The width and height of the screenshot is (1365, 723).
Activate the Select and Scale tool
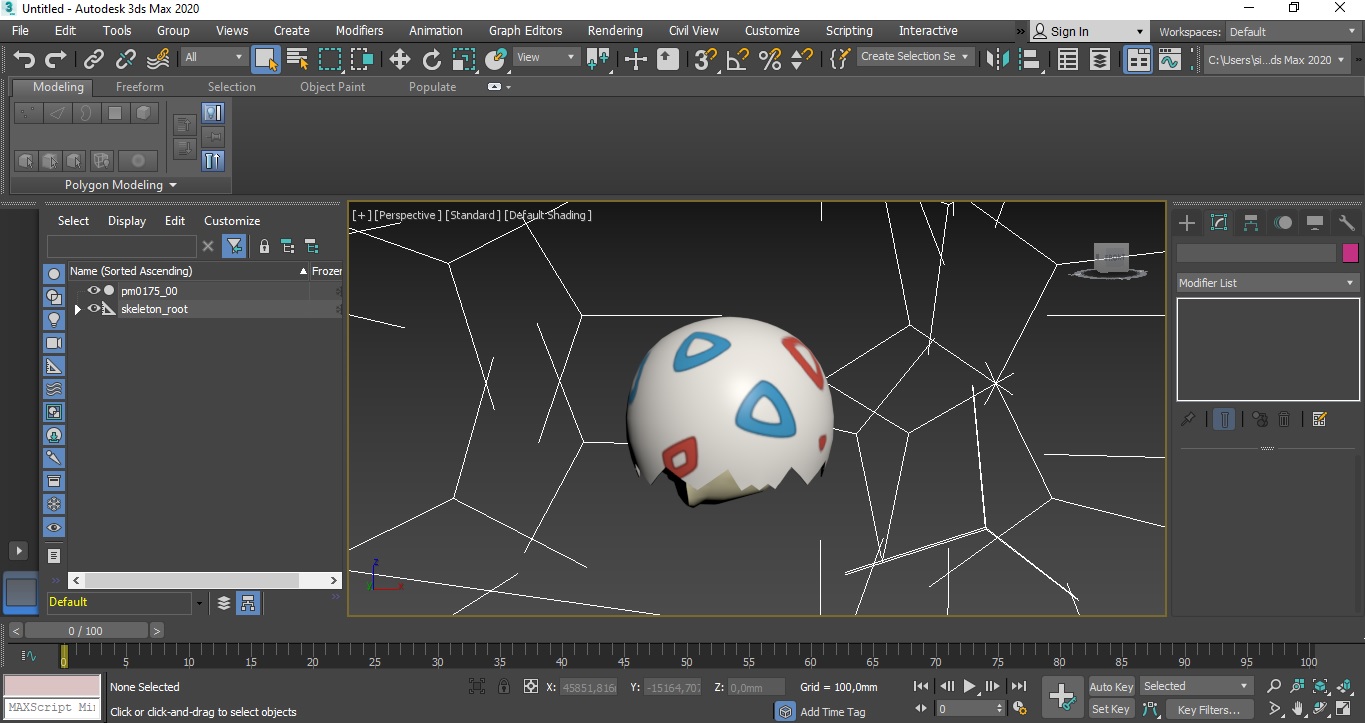[x=464, y=59]
